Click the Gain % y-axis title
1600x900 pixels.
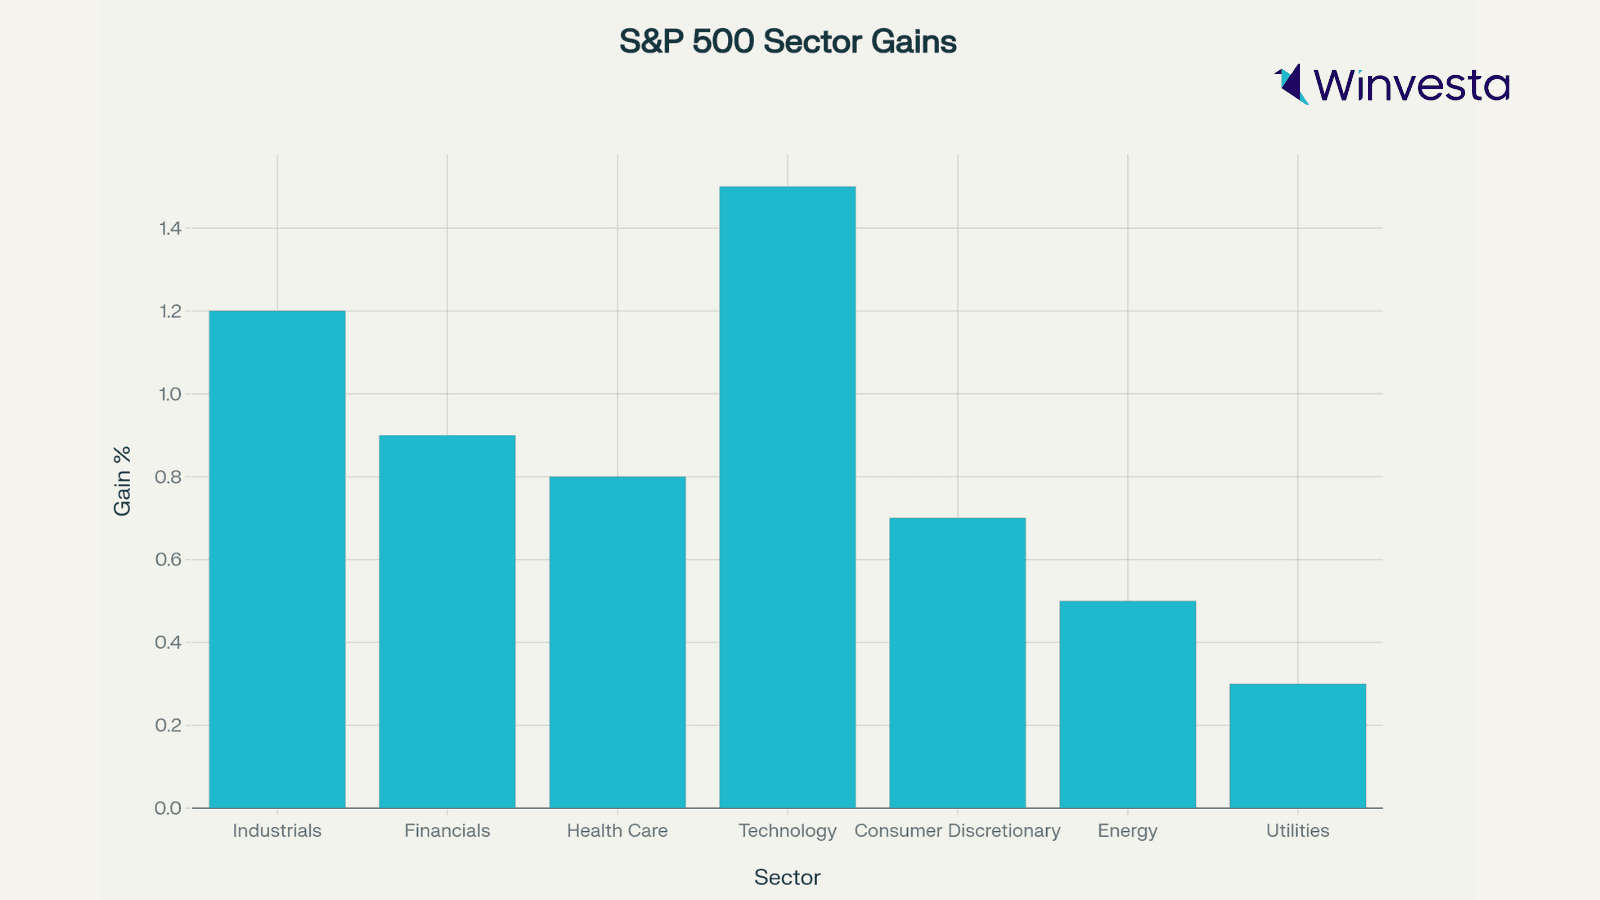[x=122, y=481]
